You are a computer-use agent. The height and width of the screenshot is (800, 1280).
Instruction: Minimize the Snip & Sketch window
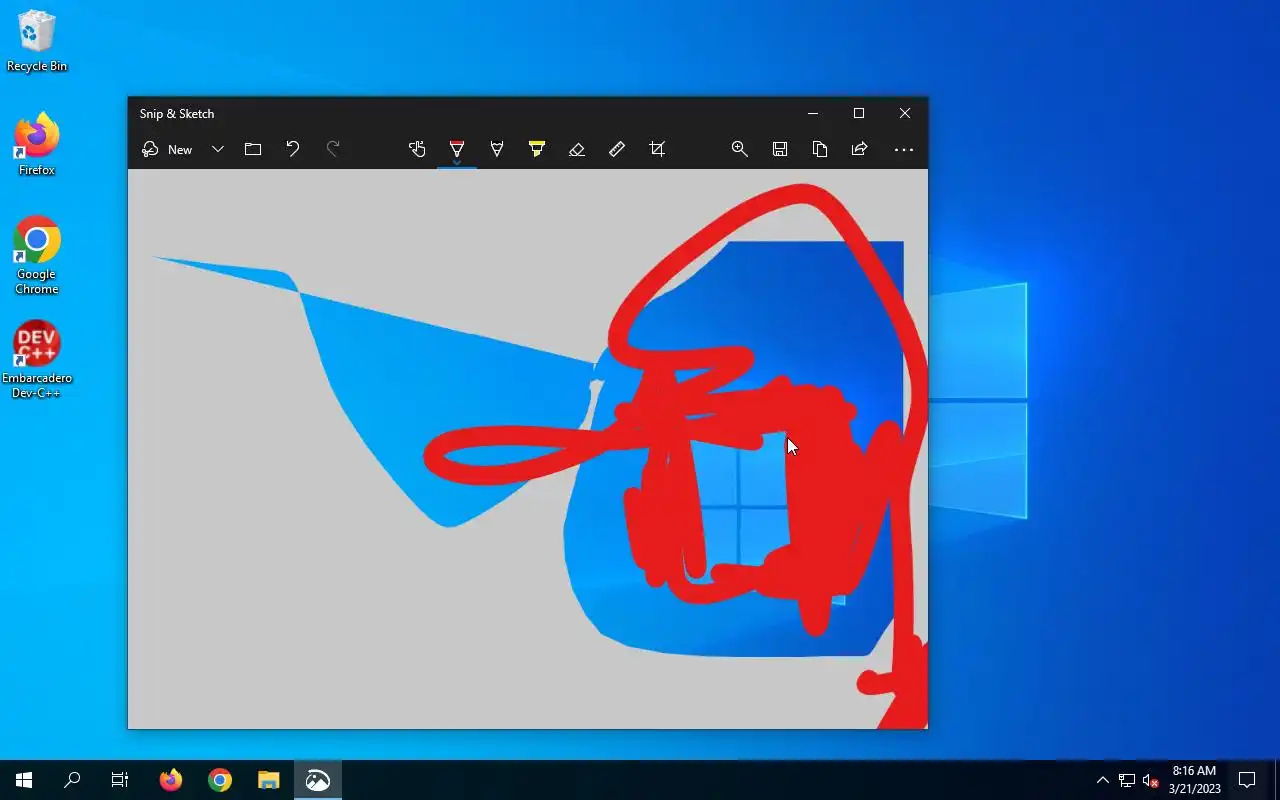813,113
